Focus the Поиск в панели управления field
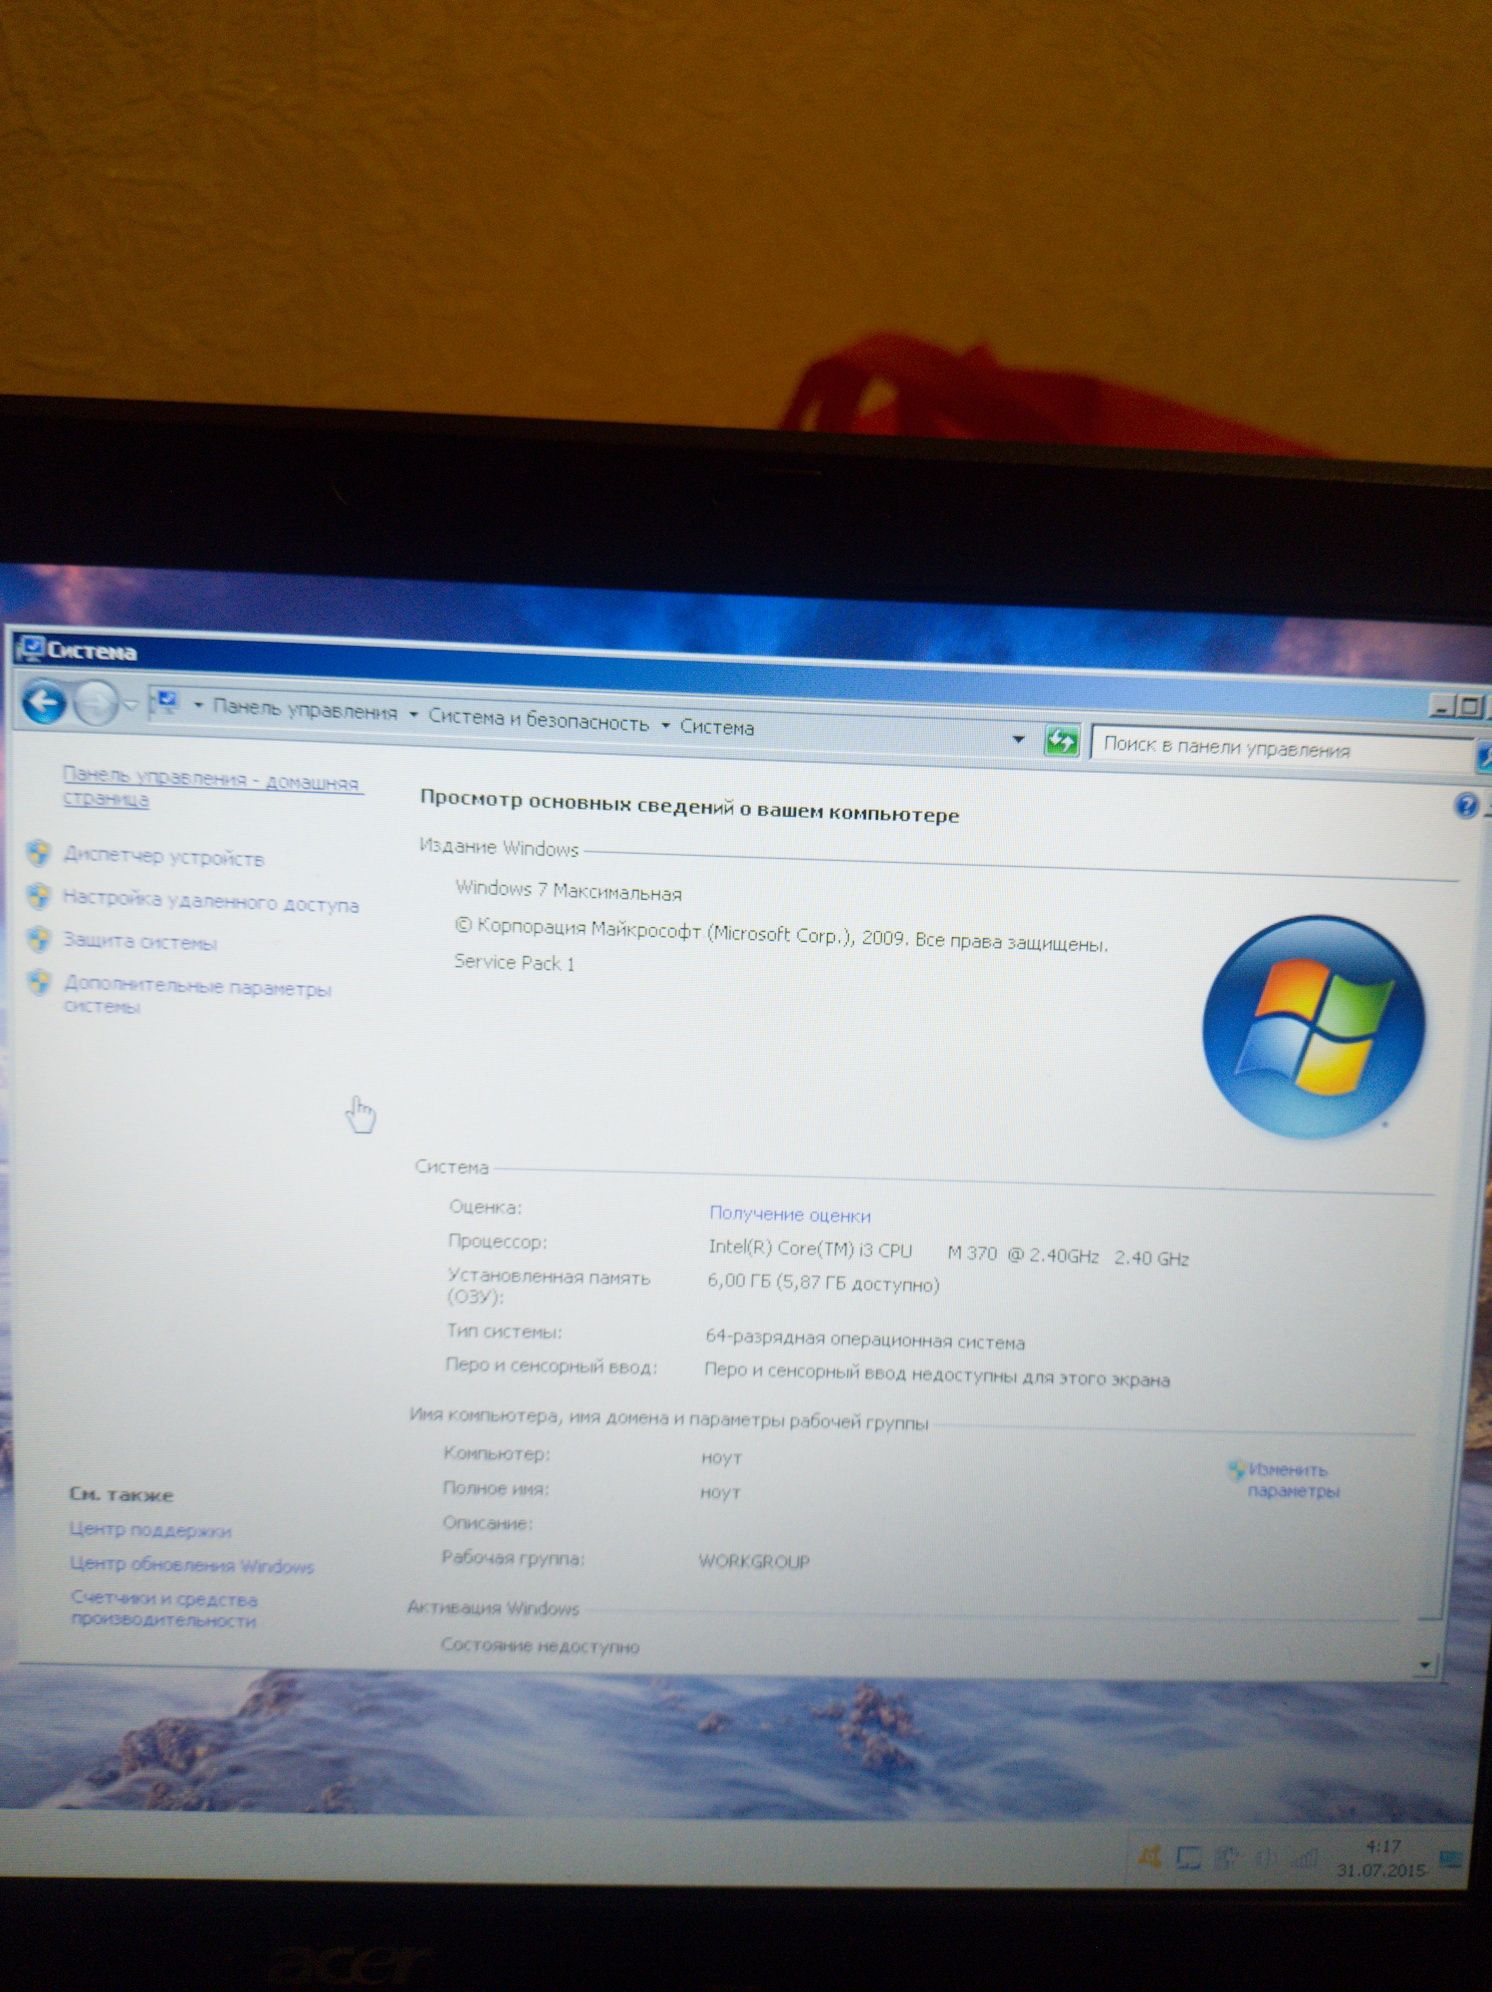The height and width of the screenshot is (1992, 1492). [x=1282, y=748]
